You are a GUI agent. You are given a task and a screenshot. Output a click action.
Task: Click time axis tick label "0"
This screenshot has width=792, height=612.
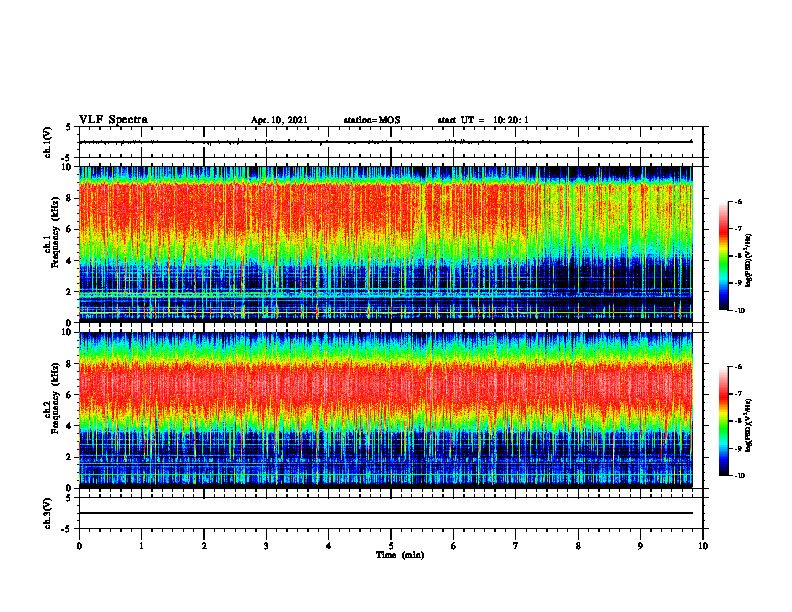(79, 546)
